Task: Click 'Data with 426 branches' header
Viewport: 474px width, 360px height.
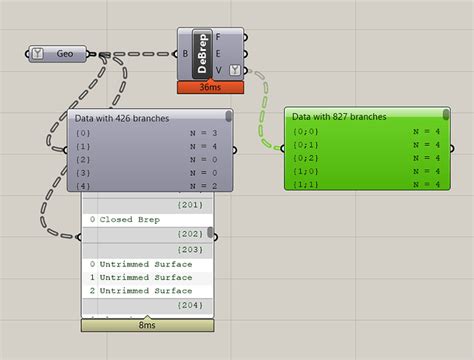Action: pos(122,118)
